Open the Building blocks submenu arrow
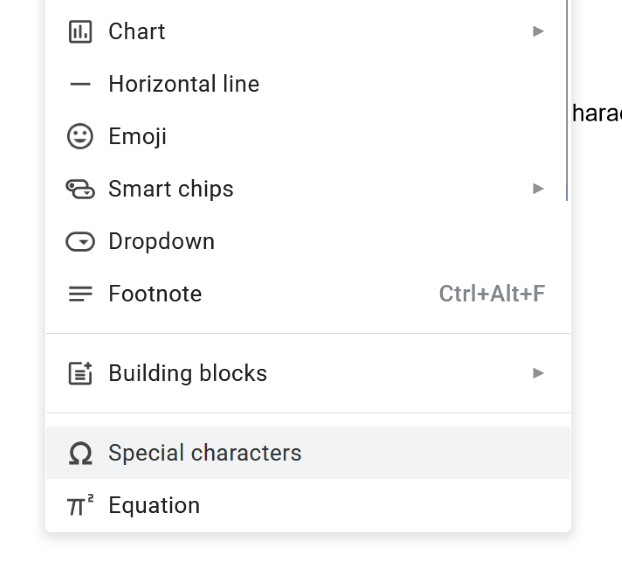Viewport: 622px width, 563px height. coord(538,374)
